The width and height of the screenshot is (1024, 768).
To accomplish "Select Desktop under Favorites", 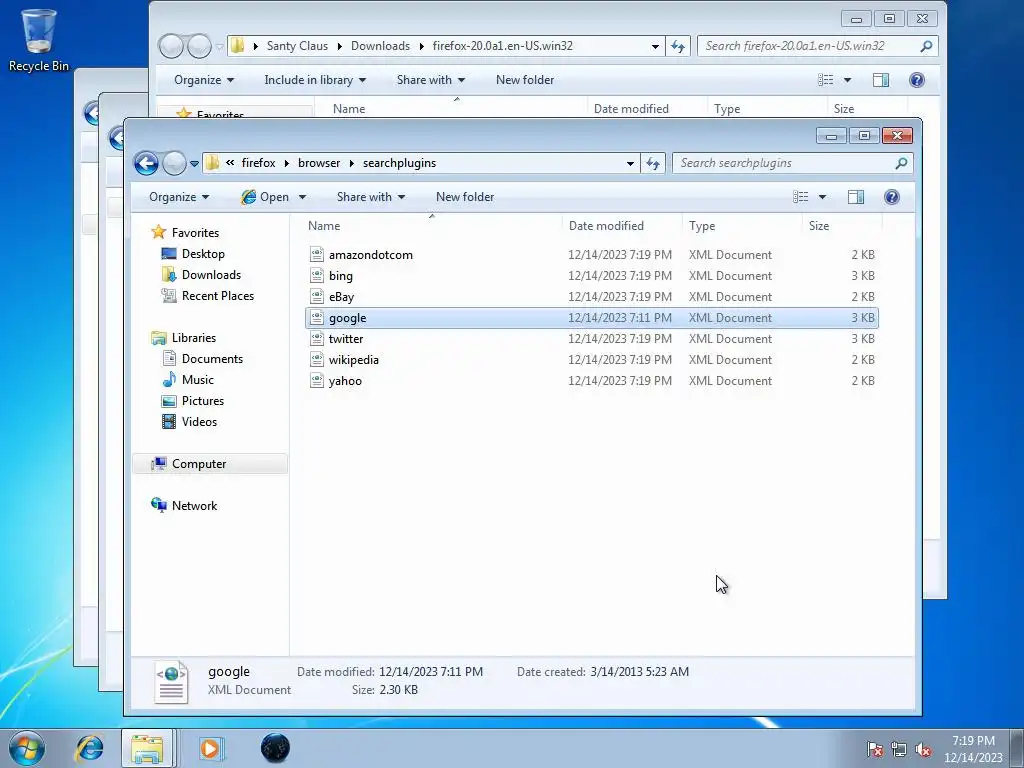I will tap(203, 254).
